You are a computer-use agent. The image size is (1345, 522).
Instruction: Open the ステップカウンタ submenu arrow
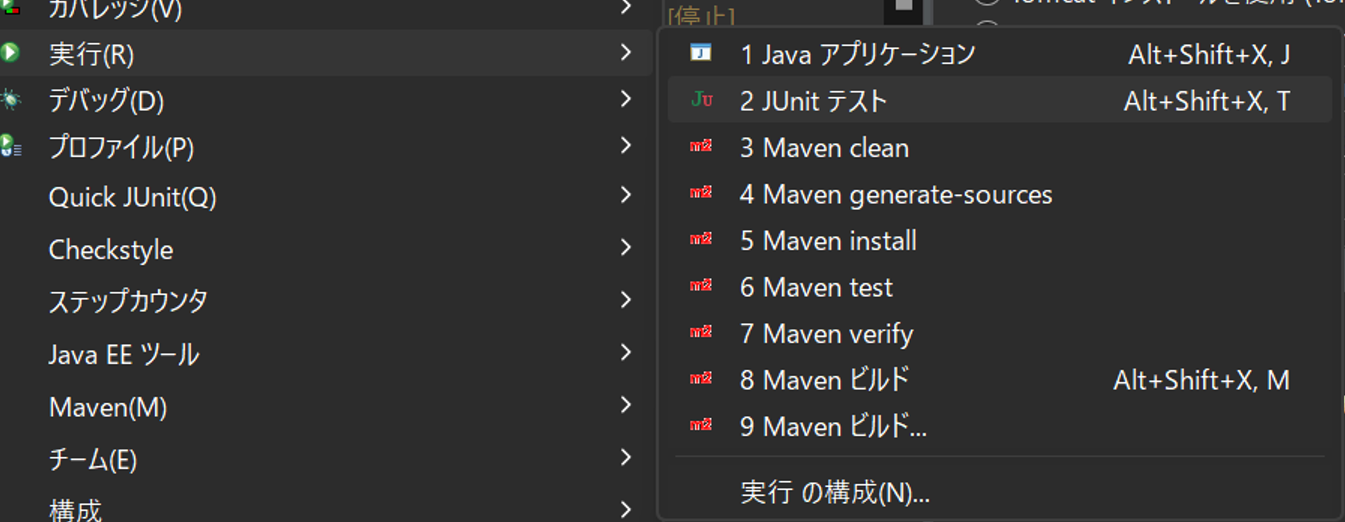coord(626,300)
